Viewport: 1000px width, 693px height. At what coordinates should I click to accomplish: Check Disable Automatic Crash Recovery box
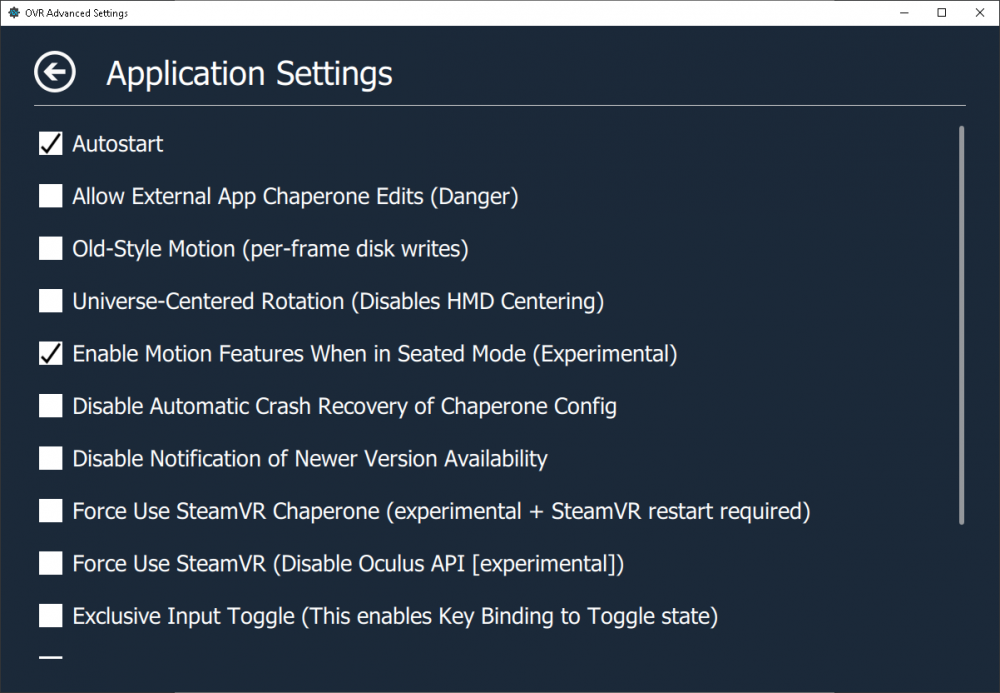tap(51, 406)
